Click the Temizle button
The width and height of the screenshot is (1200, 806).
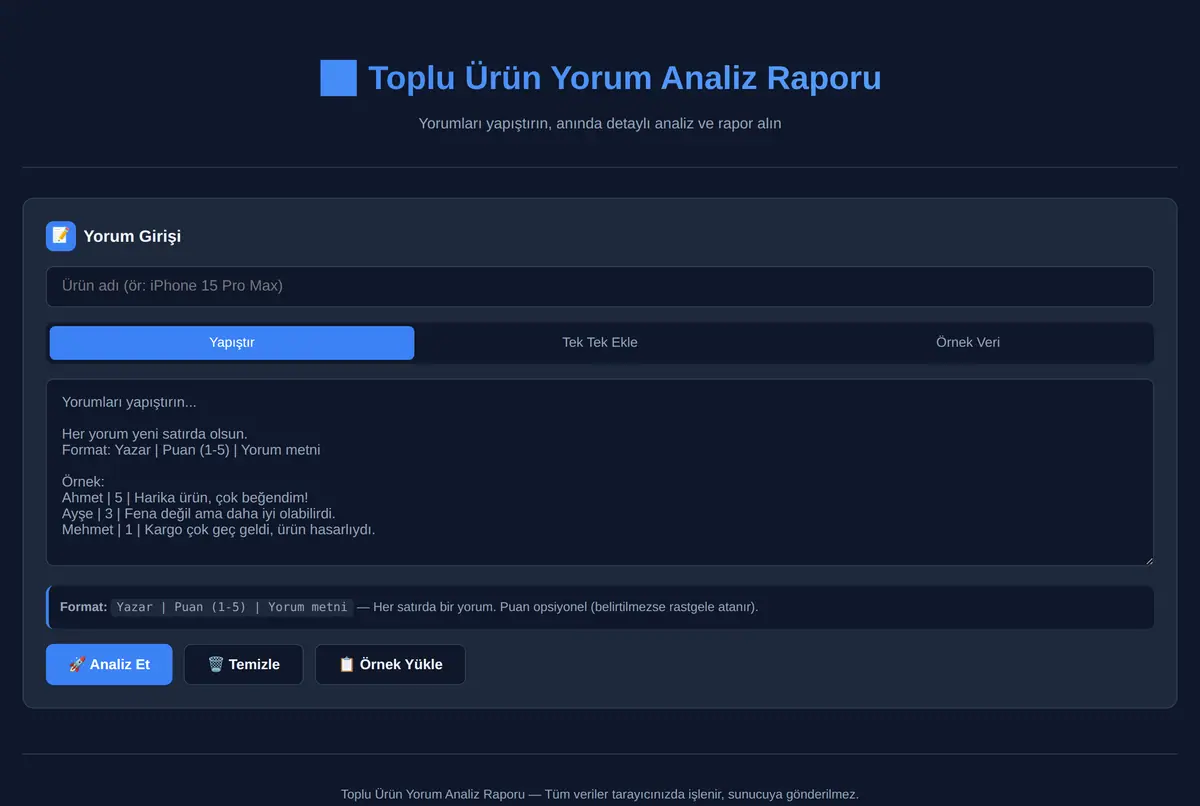(x=243, y=664)
